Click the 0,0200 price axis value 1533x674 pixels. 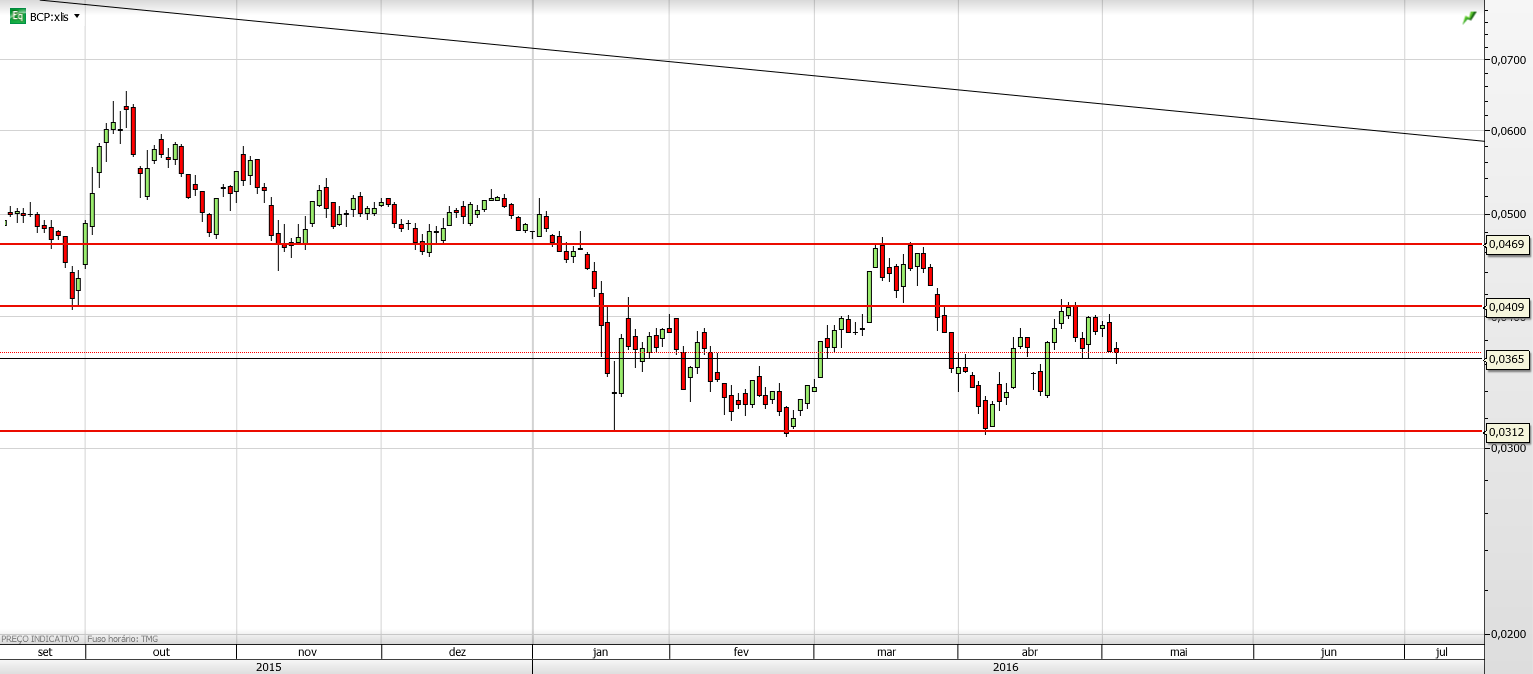pos(1508,634)
